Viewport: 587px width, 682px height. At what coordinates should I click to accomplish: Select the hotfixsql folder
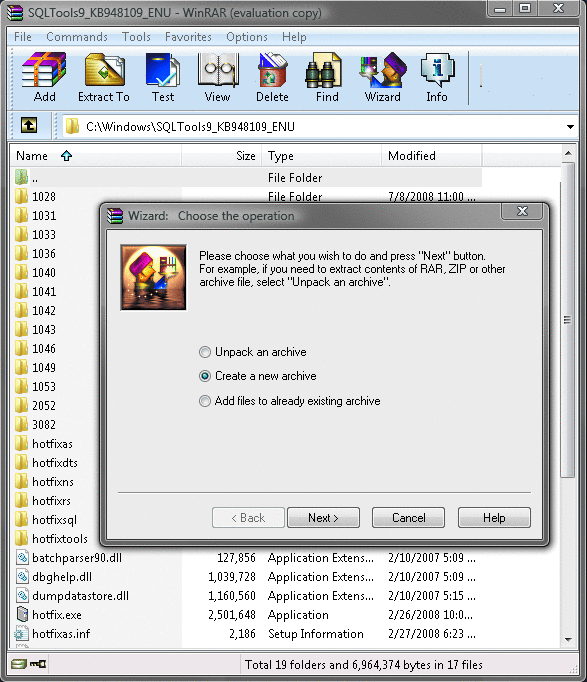click(x=46, y=520)
